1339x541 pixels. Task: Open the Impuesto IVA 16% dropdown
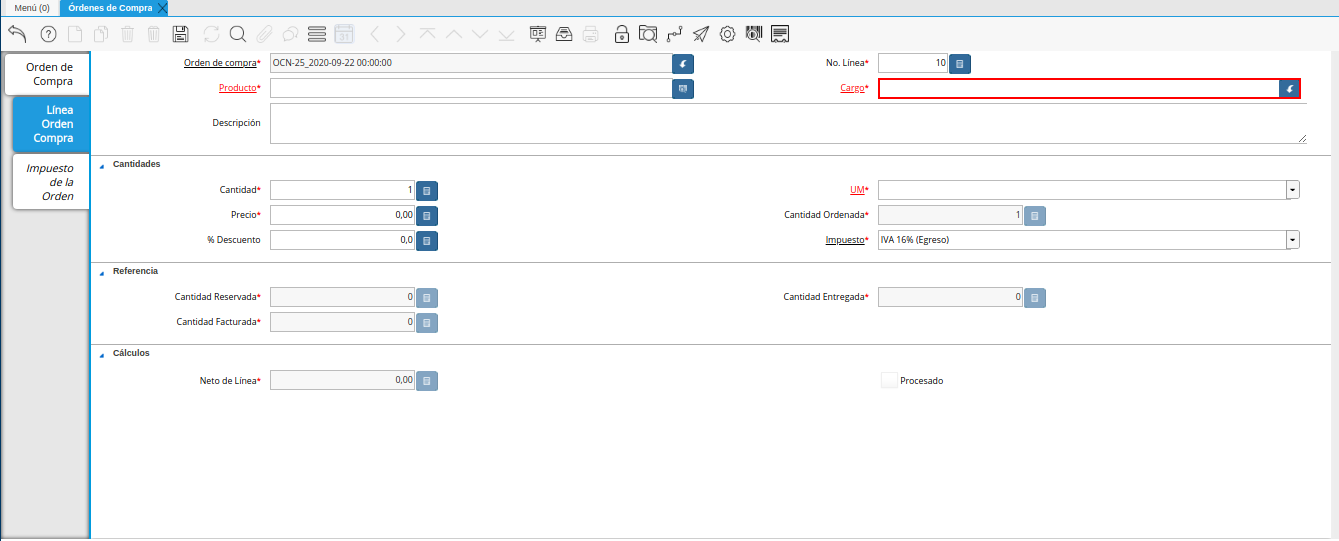1293,240
